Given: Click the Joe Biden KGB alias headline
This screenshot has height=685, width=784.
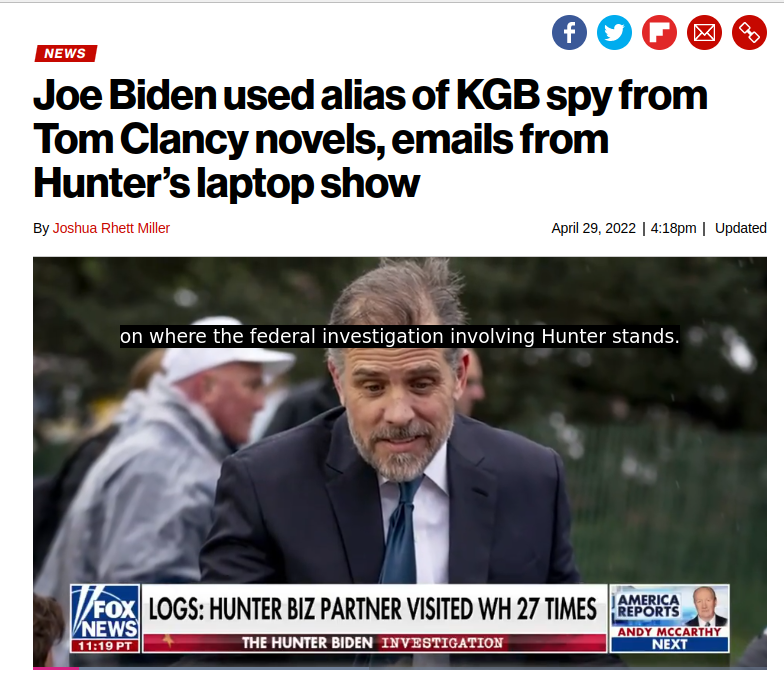Looking at the screenshot, I should pyautogui.click(x=370, y=139).
